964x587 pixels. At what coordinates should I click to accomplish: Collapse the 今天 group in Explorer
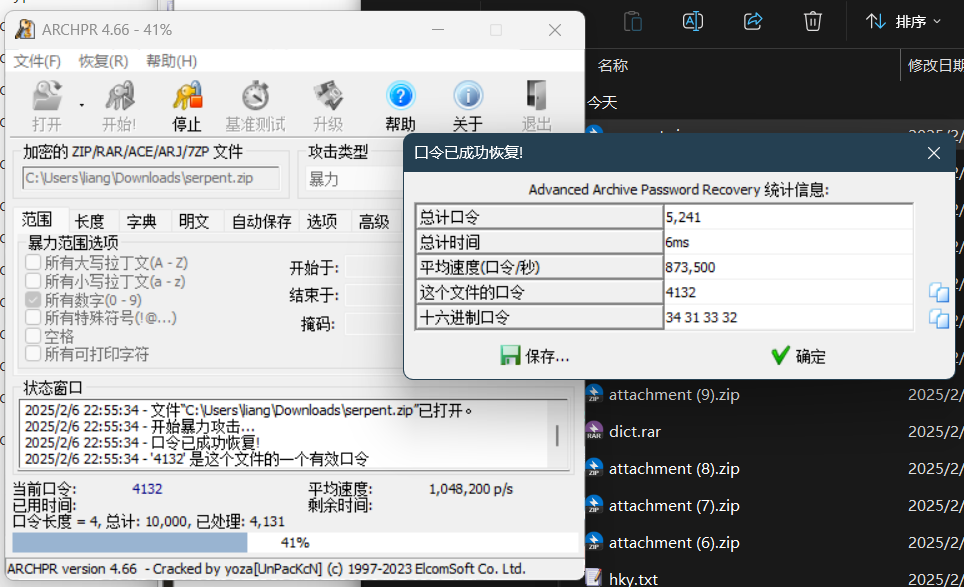[602, 102]
